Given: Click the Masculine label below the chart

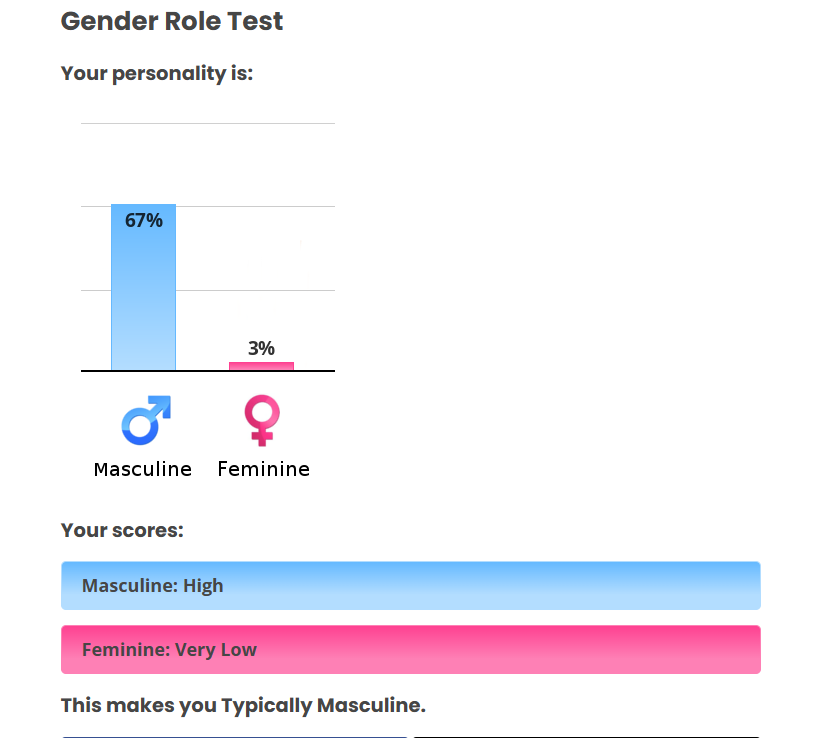Looking at the screenshot, I should pyautogui.click(x=142, y=469).
